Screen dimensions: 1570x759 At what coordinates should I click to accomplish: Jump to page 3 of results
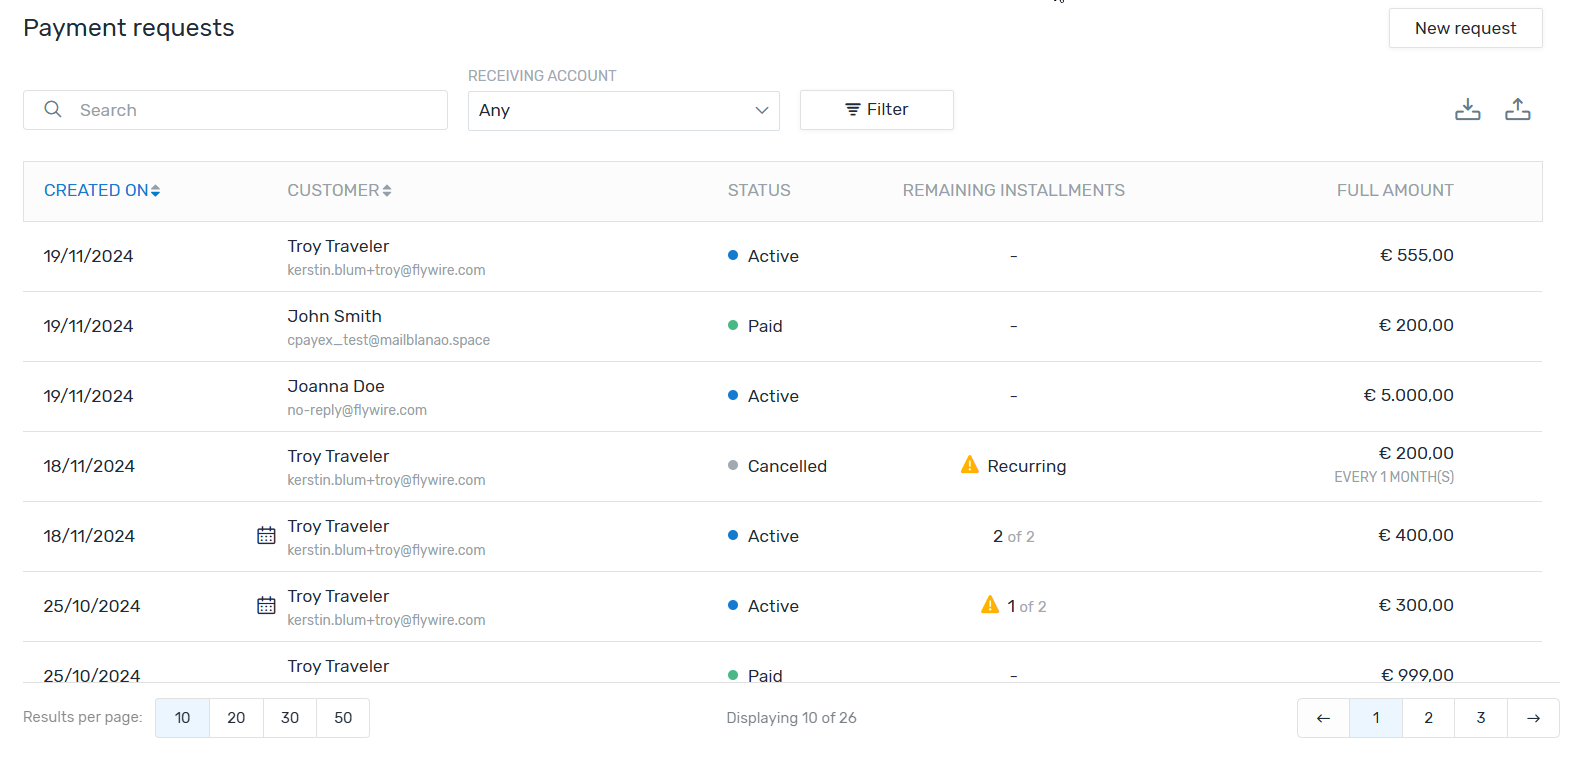[x=1480, y=718]
